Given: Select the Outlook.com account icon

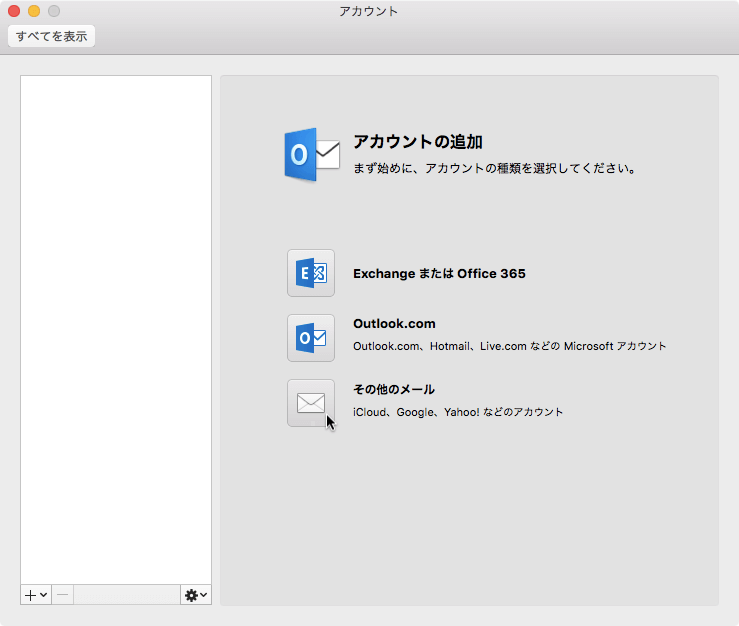Looking at the screenshot, I should tap(311, 338).
